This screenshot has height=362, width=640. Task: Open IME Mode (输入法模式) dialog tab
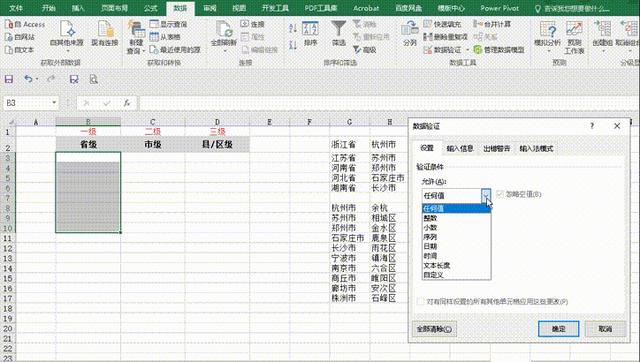(x=536, y=149)
